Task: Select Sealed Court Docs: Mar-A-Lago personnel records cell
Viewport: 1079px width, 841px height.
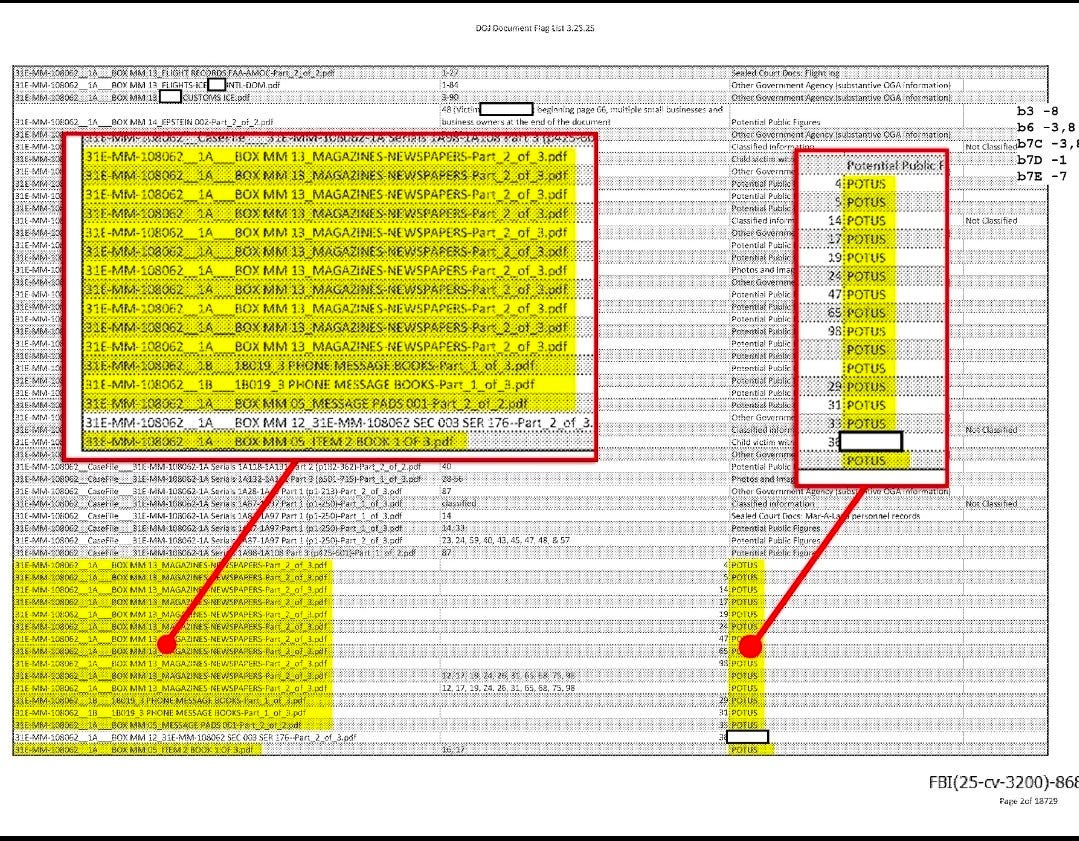Action: (x=825, y=516)
